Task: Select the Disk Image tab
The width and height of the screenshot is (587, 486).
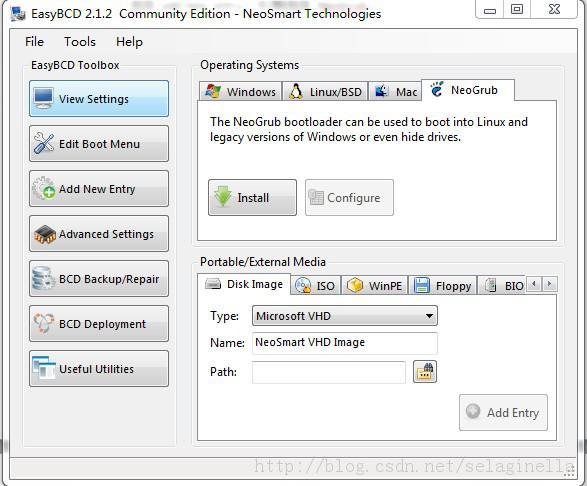Action: (244, 284)
